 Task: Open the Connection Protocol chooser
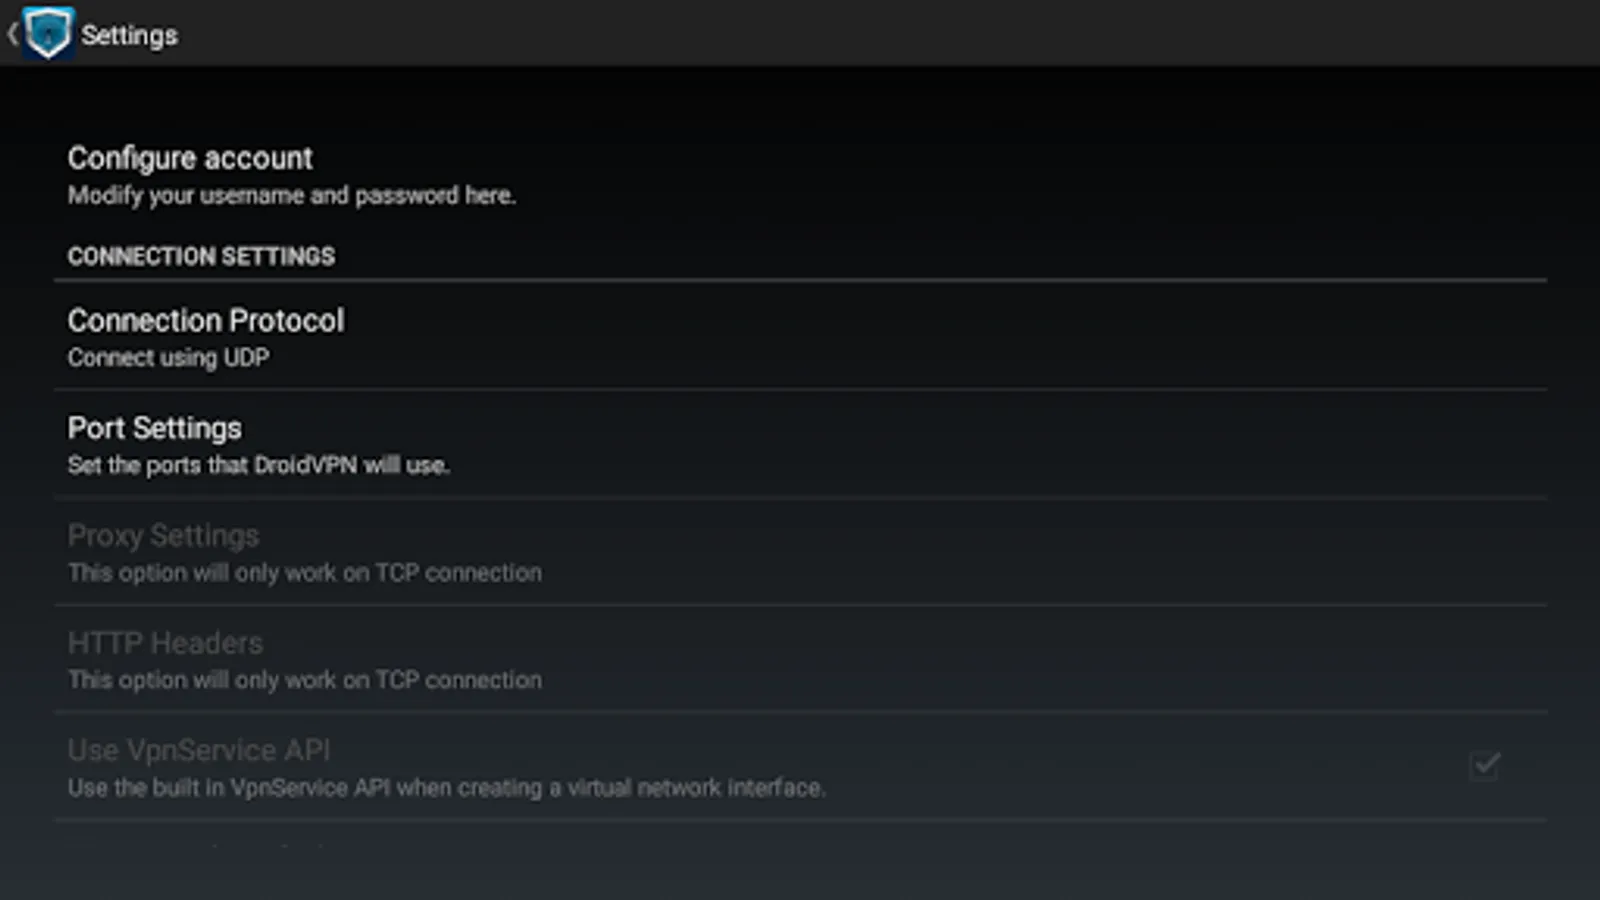tap(206, 320)
